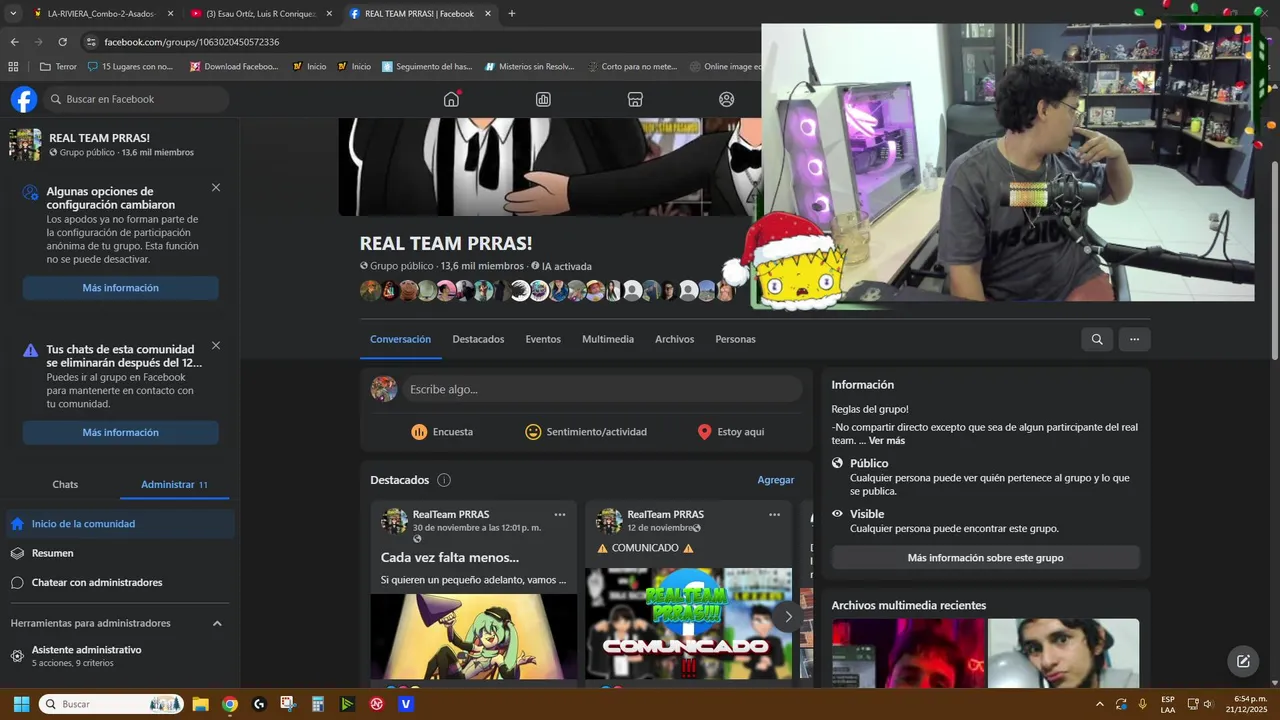1280x720 pixels.
Task: Click the Google Chrome taskbar icon
Action: 230,704
